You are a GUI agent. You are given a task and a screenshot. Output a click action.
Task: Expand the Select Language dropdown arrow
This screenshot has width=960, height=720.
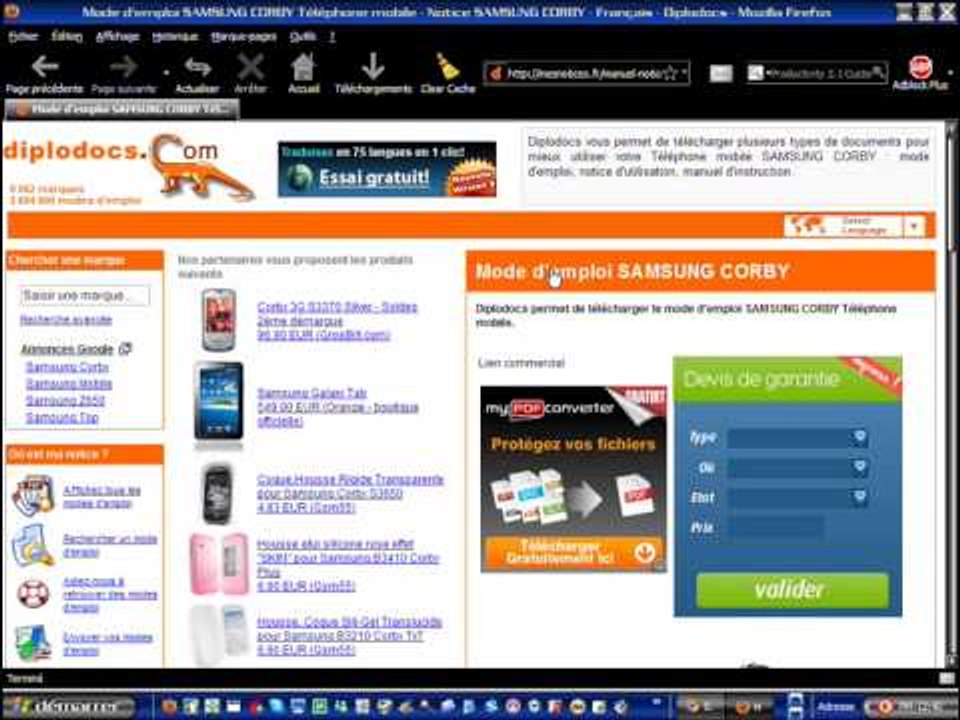pos(914,226)
